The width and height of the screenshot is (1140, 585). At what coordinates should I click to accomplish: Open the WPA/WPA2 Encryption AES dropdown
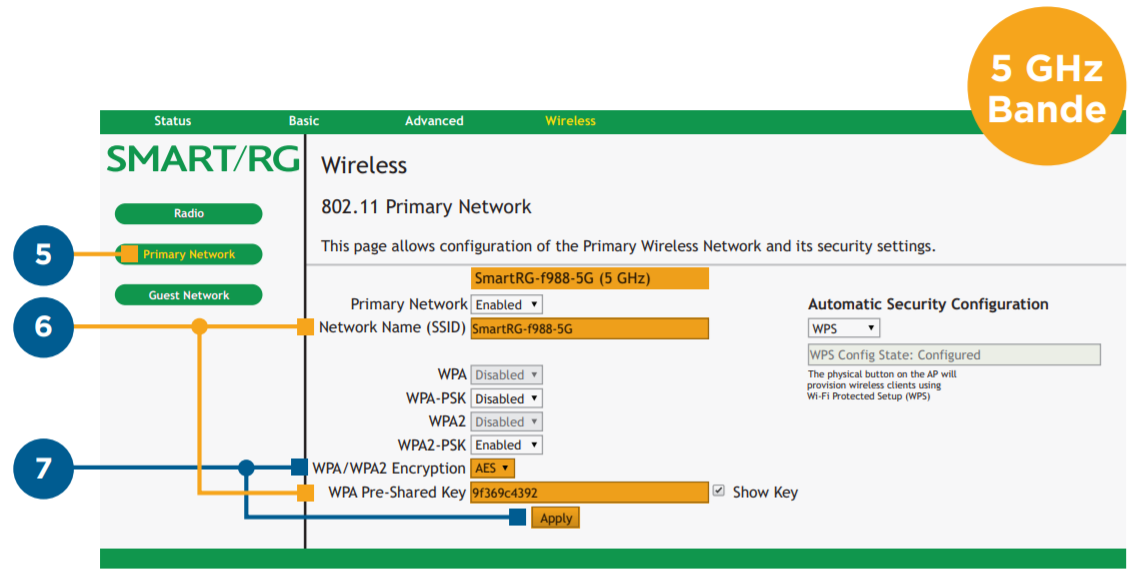pos(493,469)
